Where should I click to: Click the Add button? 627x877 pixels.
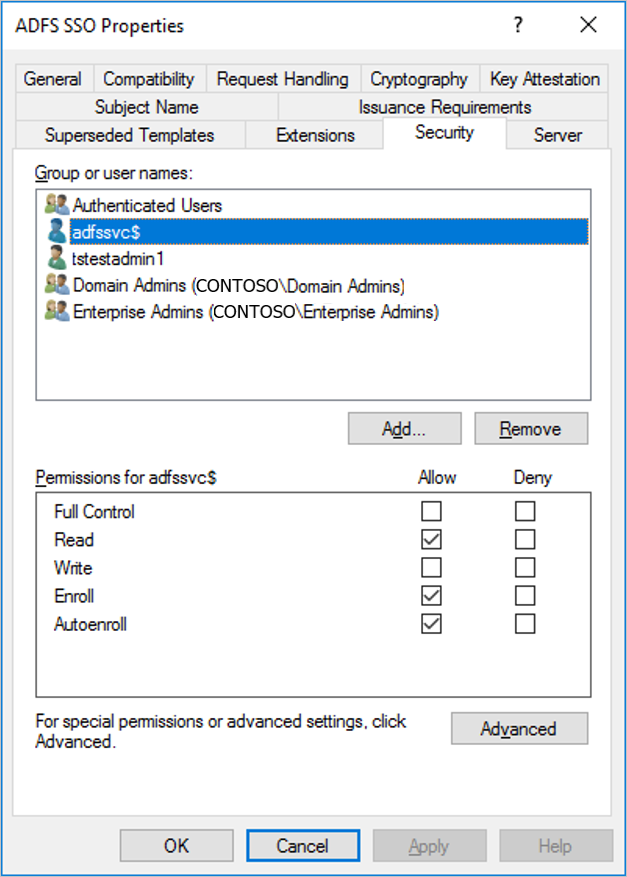click(404, 428)
